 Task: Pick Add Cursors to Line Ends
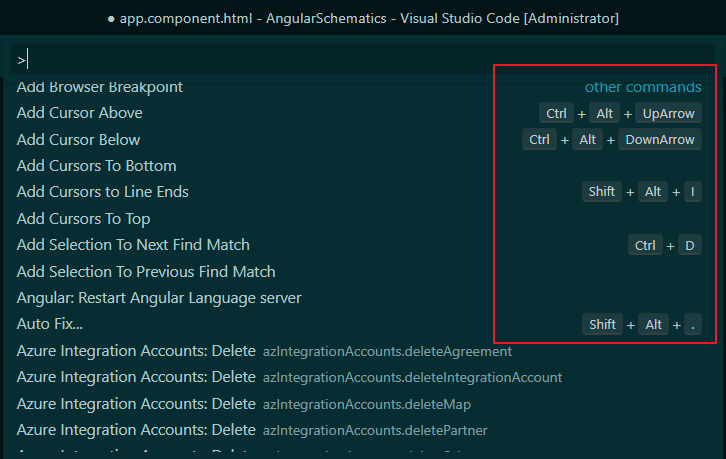pos(103,192)
